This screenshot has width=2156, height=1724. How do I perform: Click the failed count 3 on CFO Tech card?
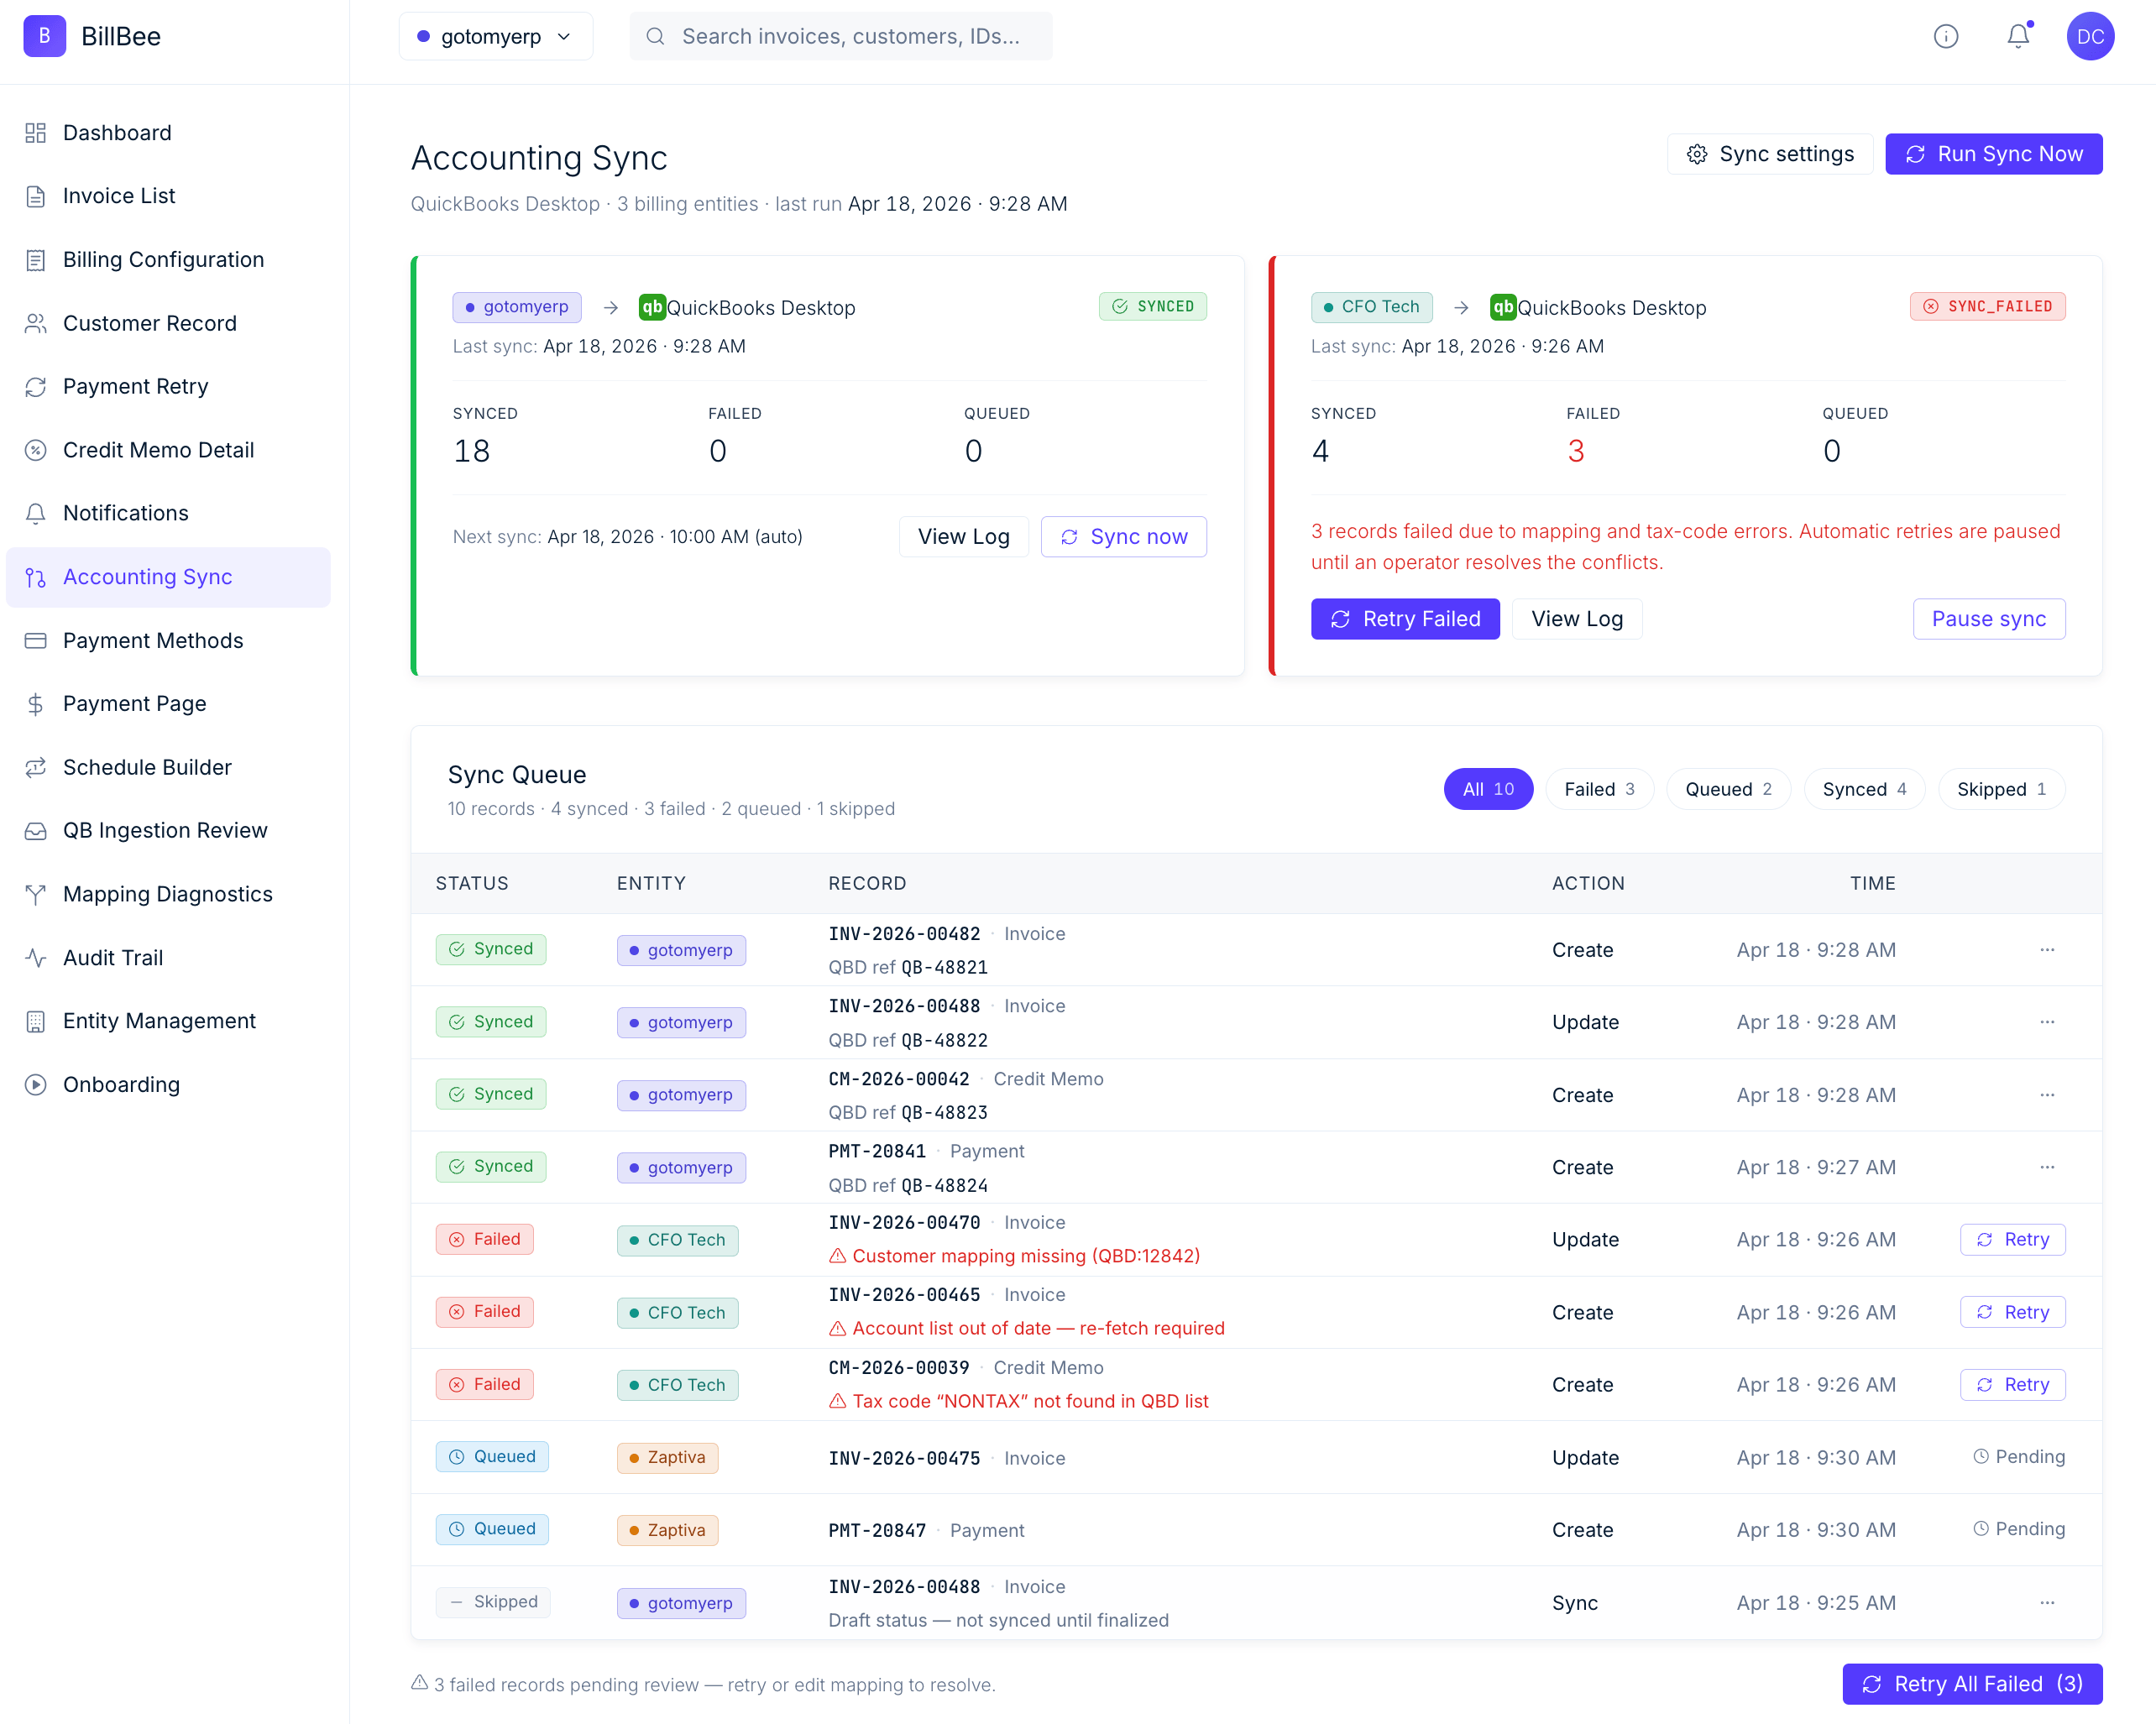[1576, 451]
